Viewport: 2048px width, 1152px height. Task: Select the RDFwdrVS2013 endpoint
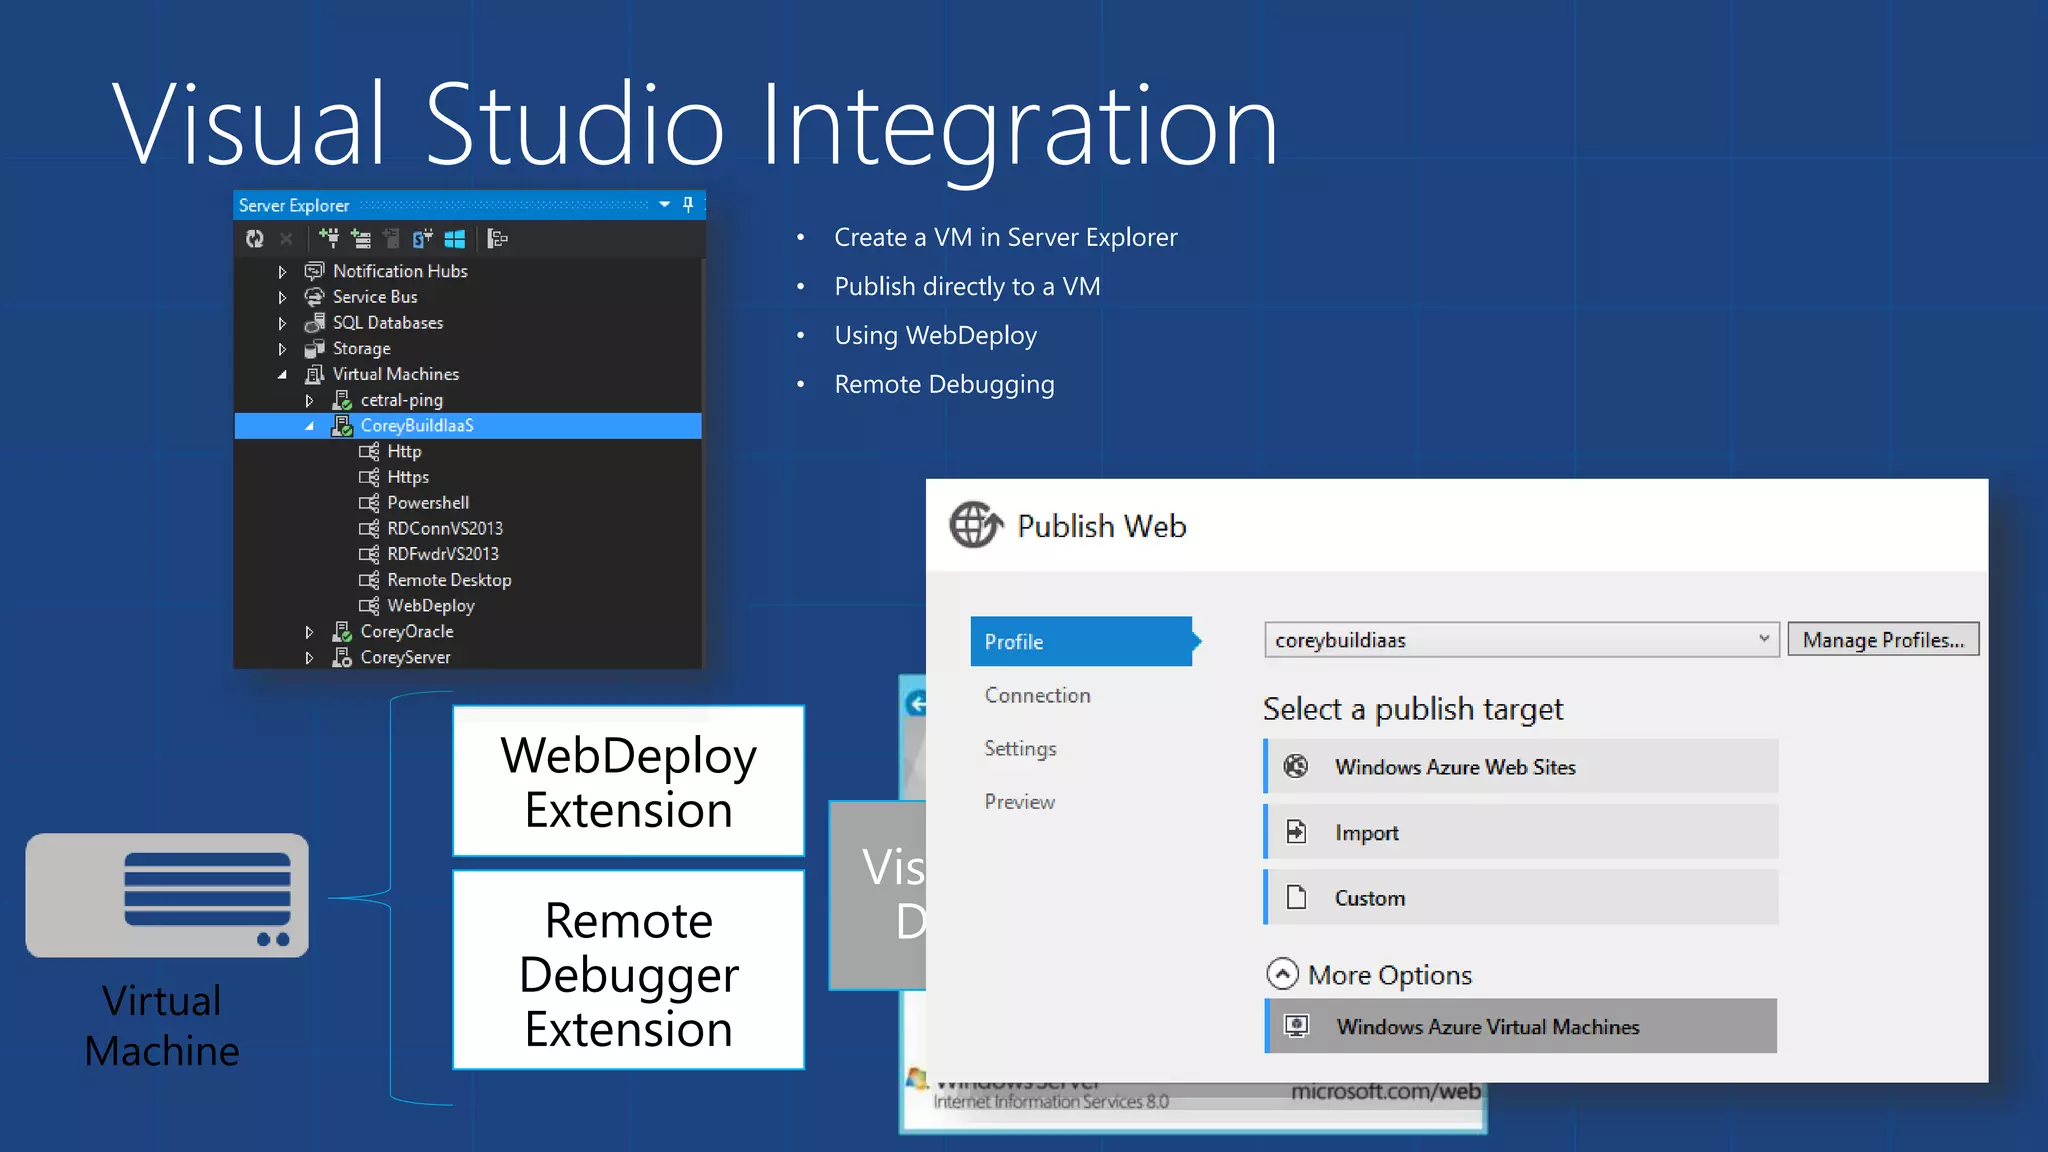(x=443, y=555)
